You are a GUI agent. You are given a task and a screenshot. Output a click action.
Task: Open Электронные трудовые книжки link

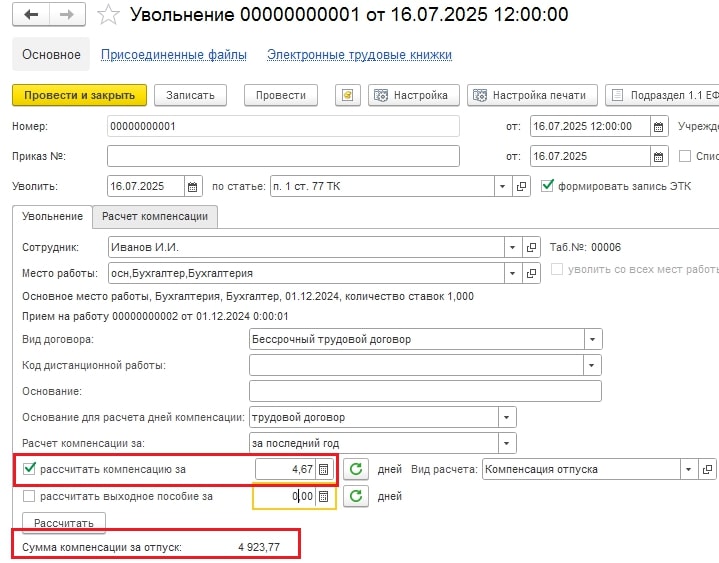[x=360, y=55]
